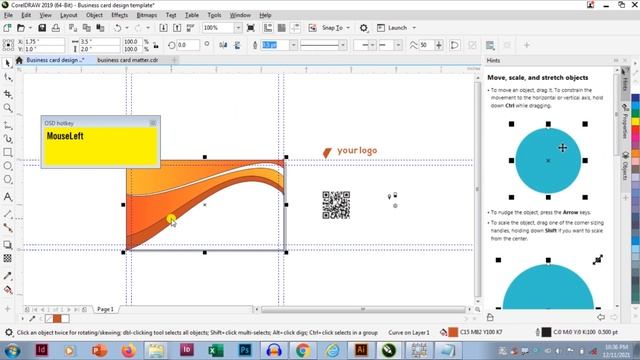Open Photoshop from the taskbar
Viewport: 640px width, 360px height.
(x=245, y=350)
